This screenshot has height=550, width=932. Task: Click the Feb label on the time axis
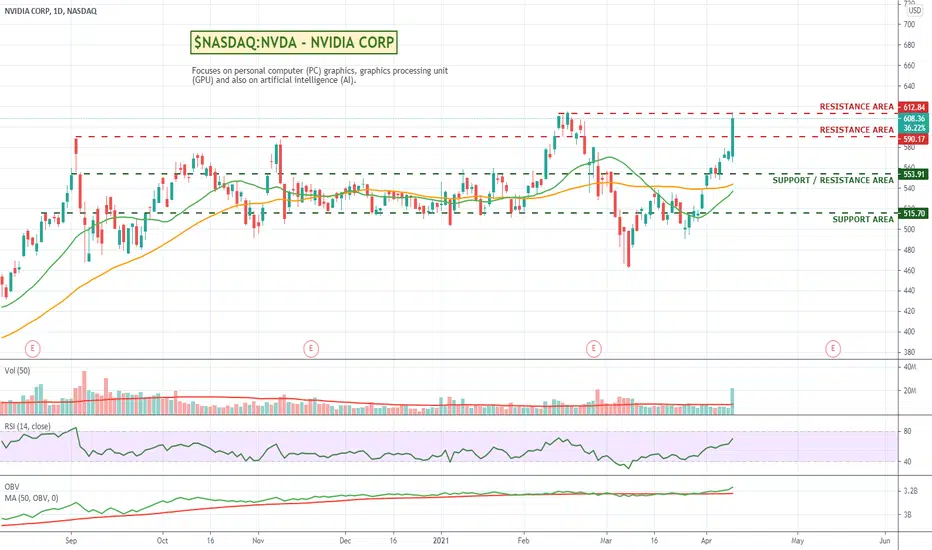[x=523, y=540]
